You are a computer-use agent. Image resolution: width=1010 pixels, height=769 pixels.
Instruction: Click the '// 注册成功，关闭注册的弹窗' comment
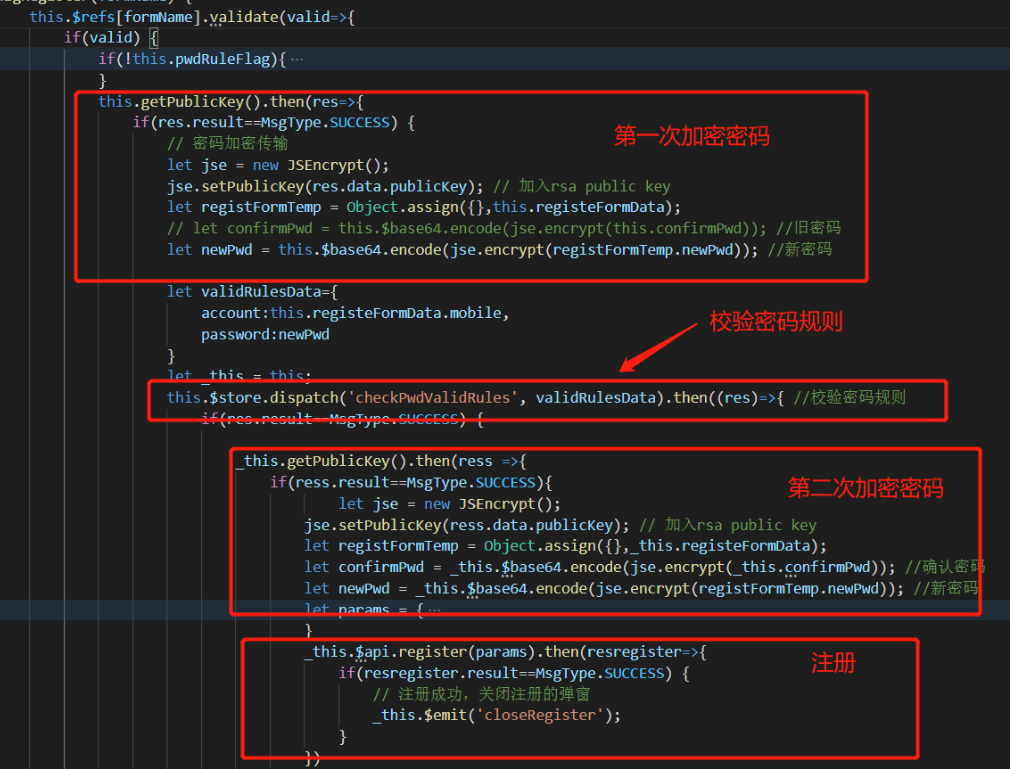(x=481, y=694)
